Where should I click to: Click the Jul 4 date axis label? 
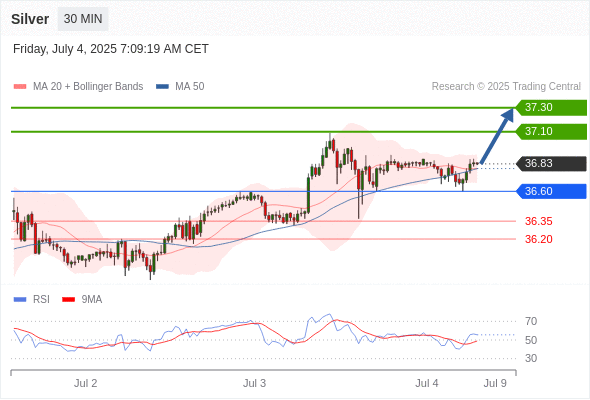pos(427,383)
